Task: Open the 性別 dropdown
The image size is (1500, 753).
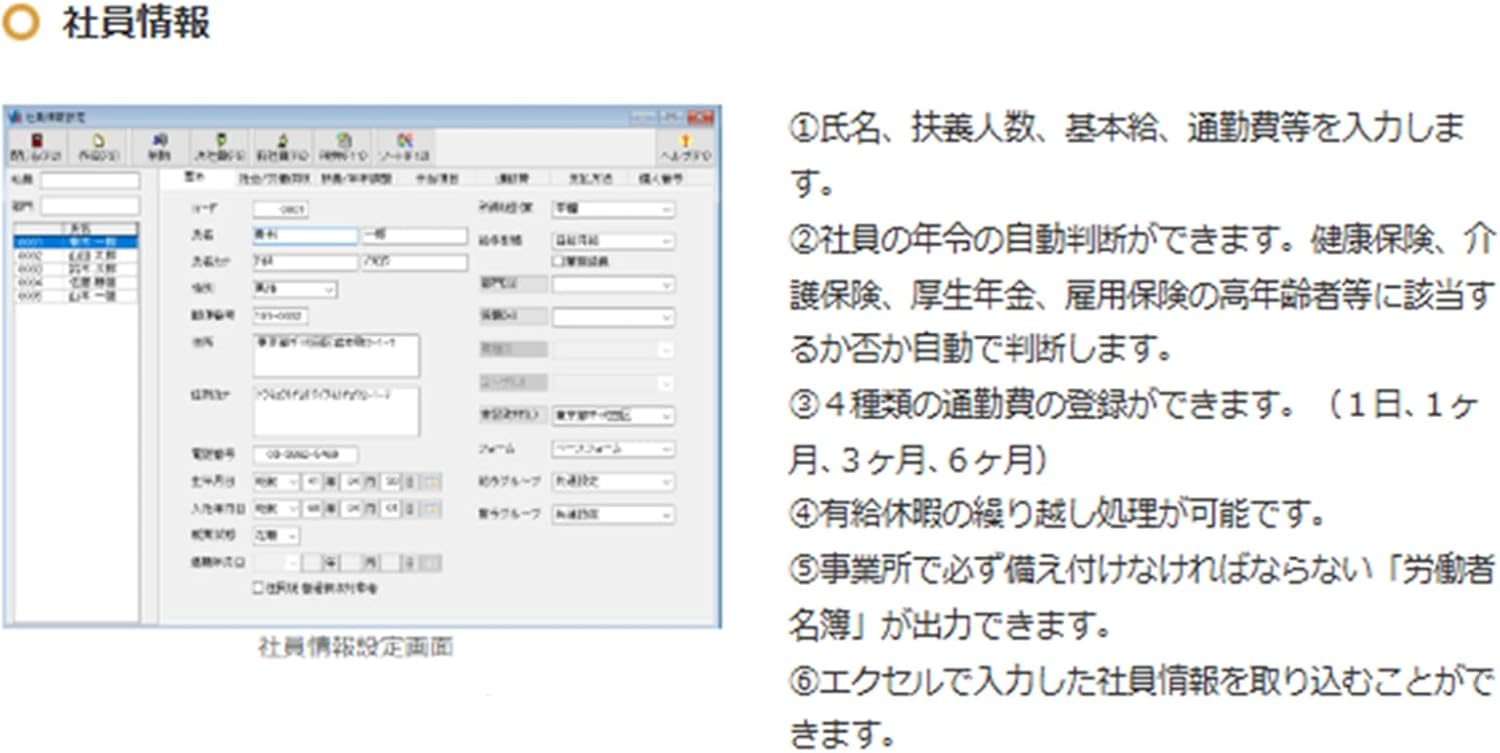Action: [x=295, y=289]
